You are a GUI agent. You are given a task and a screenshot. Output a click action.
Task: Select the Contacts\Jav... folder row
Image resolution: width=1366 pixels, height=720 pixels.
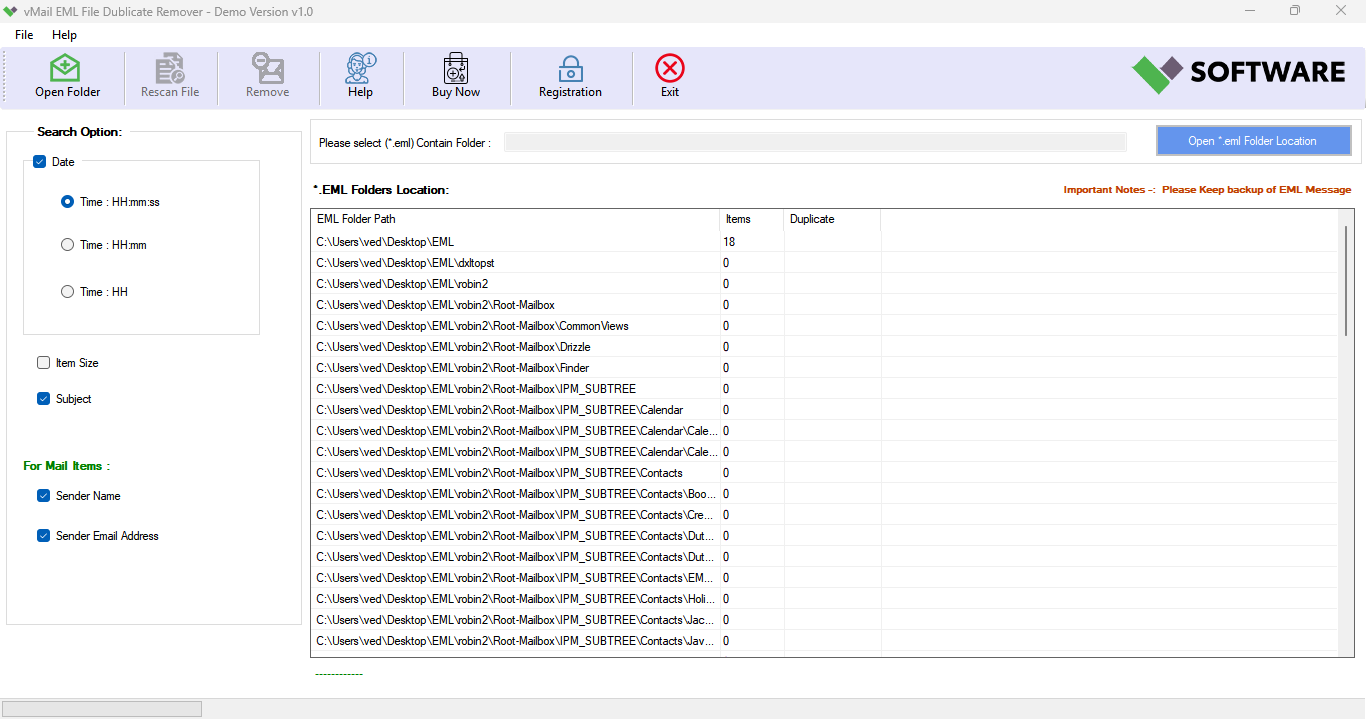point(824,640)
